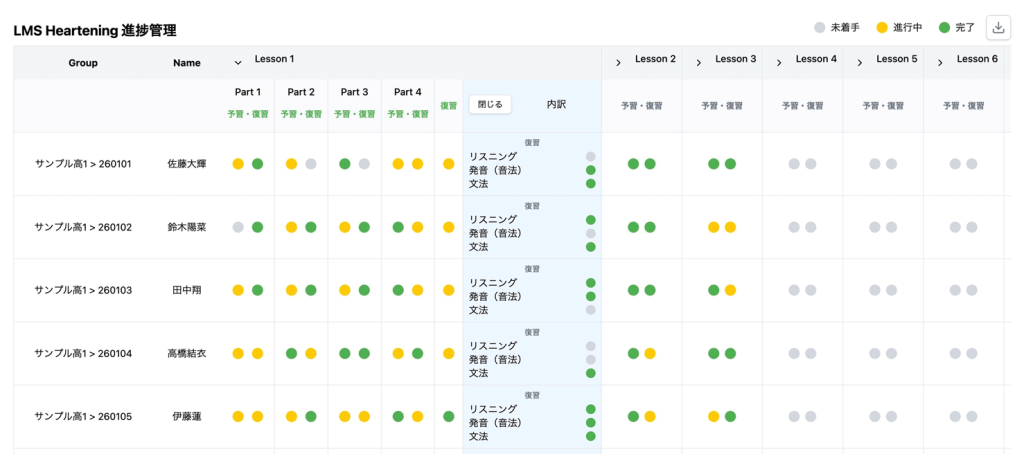Click the green 完了 legend dot
This screenshot has width=1024, height=454.
944,28
